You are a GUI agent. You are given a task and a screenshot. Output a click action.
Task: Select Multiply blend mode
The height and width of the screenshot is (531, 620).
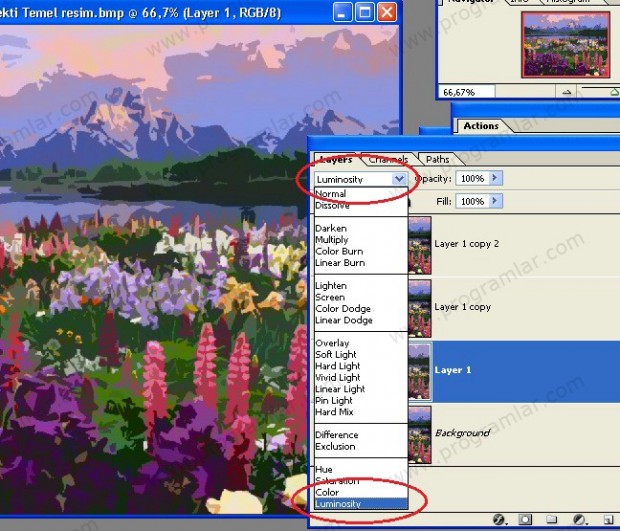pyautogui.click(x=332, y=240)
